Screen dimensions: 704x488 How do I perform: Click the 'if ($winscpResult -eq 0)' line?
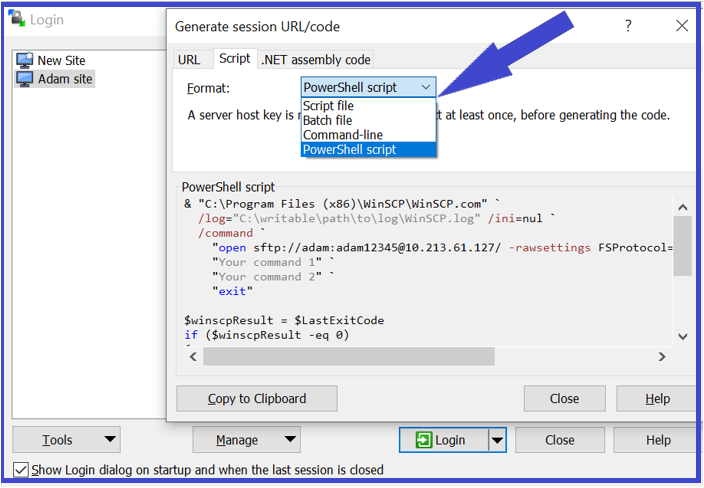(x=266, y=335)
